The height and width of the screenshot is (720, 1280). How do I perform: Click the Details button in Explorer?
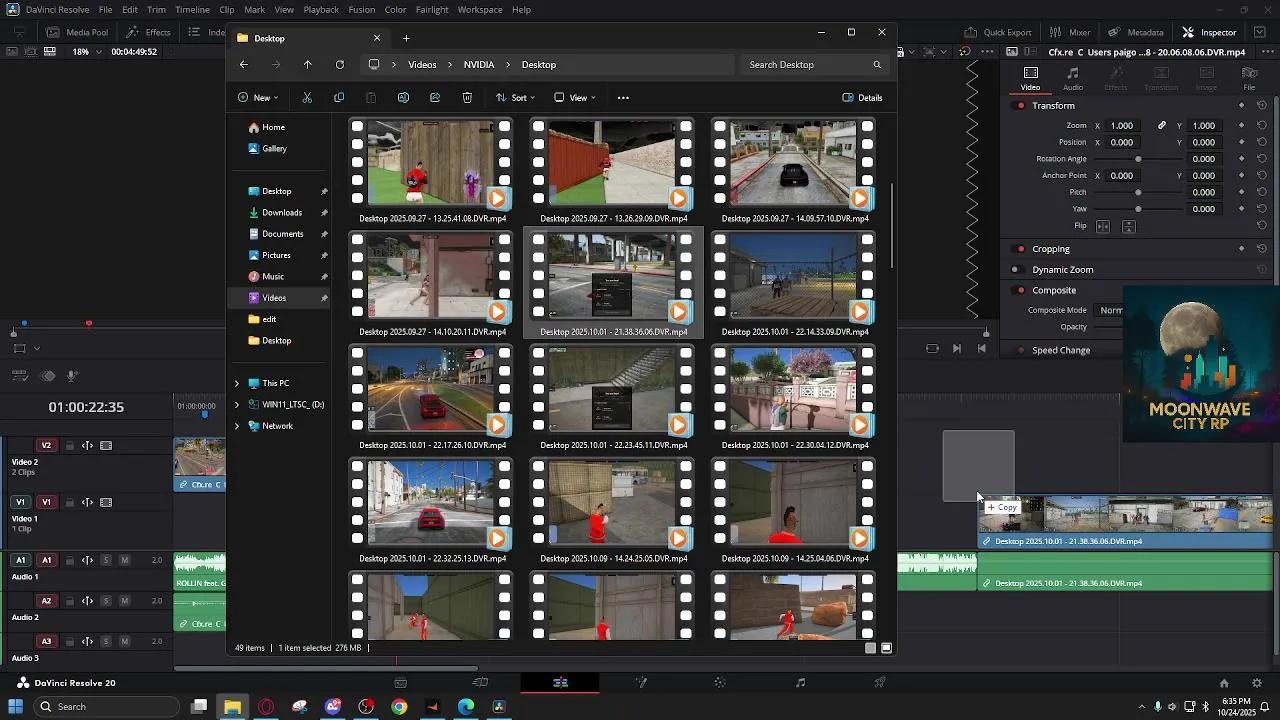click(x=862, y=98)
